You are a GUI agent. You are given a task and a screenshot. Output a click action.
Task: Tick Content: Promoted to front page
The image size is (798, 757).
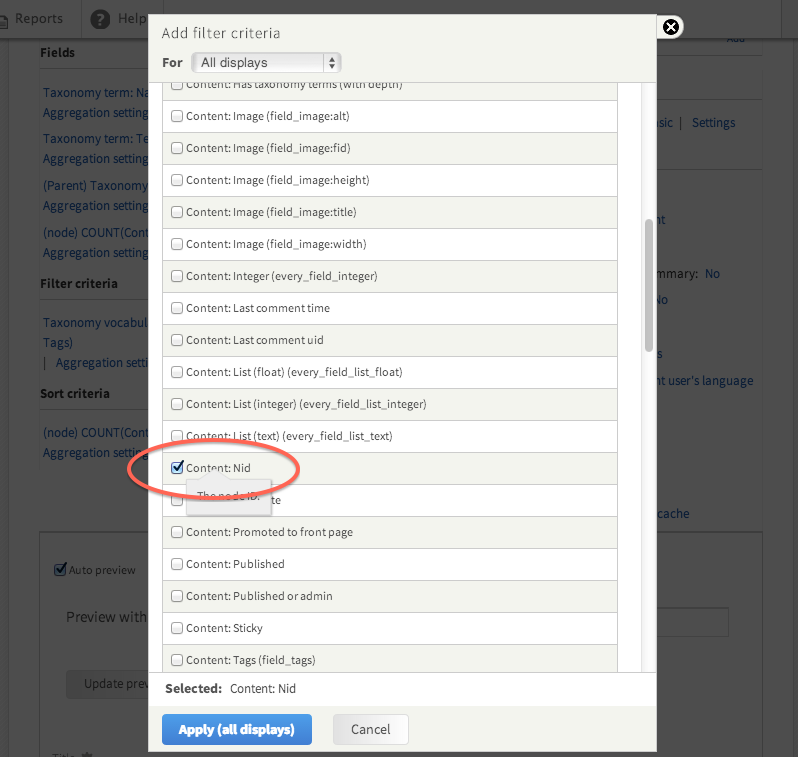(x=177, y=532)
